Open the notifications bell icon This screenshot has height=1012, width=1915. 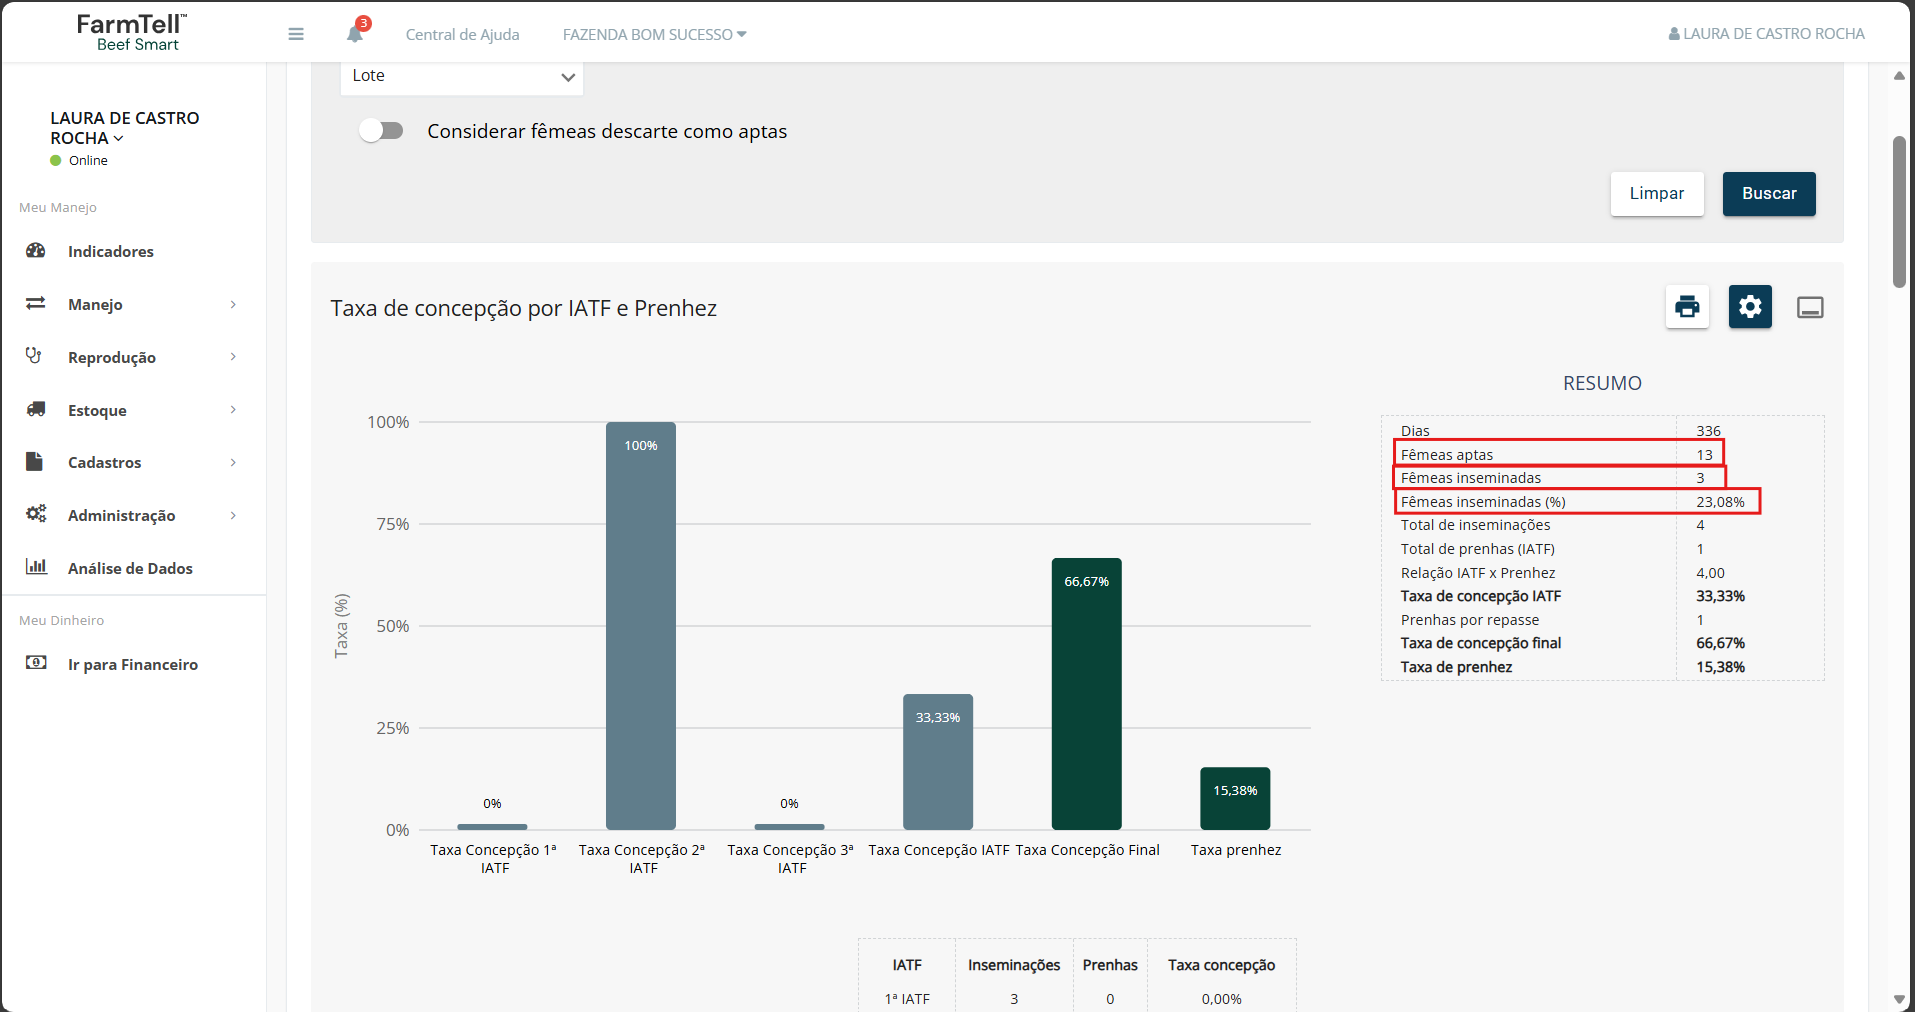pos(355,33)
